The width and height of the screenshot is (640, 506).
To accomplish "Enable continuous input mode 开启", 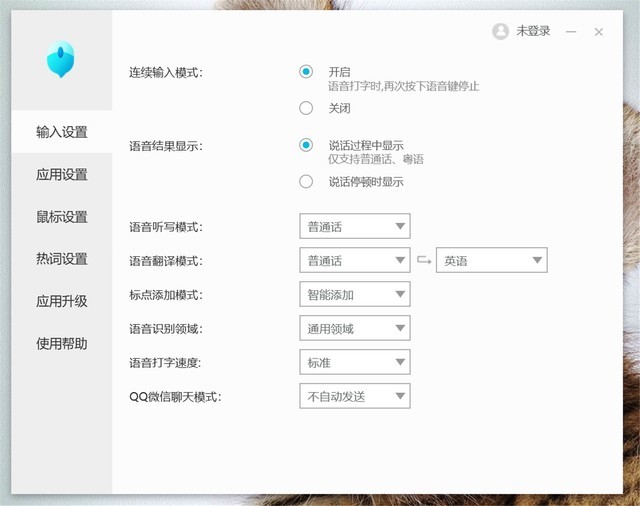I will pos(306,72).
